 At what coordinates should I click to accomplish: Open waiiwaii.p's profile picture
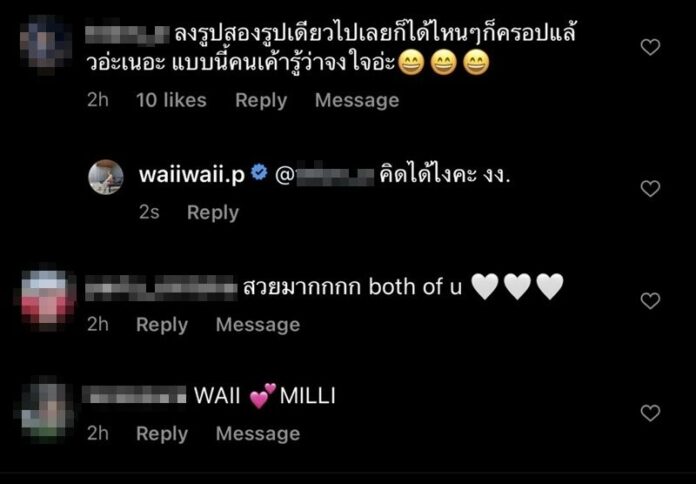point(106,177)
